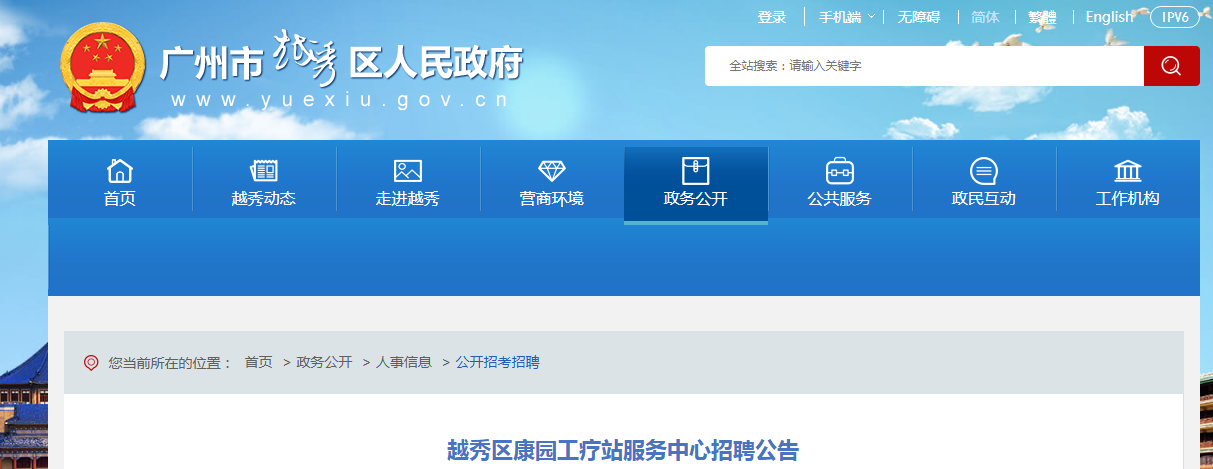Click the red magnifier search button

[1171, 66]
